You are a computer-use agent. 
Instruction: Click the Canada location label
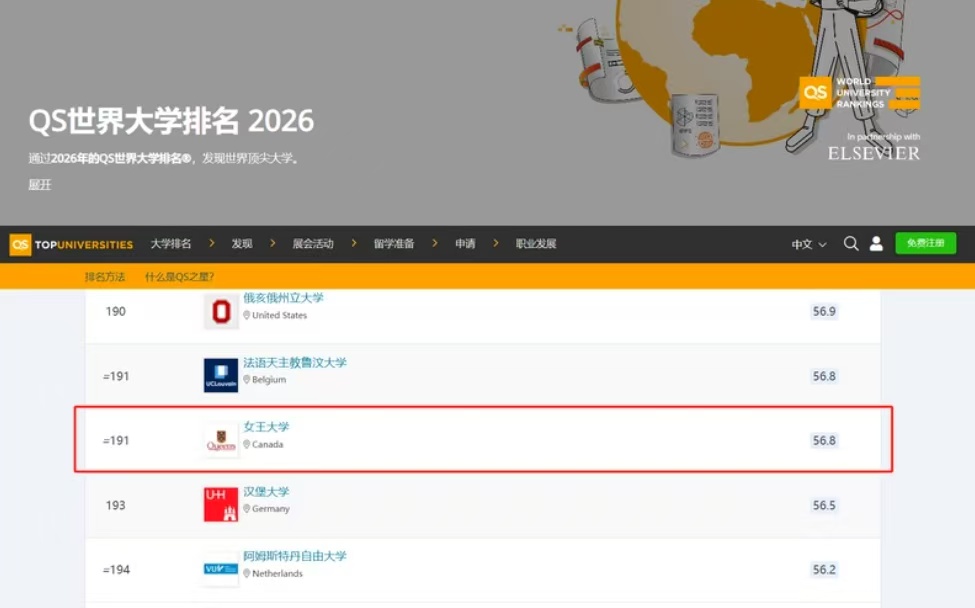pos(263,444)
